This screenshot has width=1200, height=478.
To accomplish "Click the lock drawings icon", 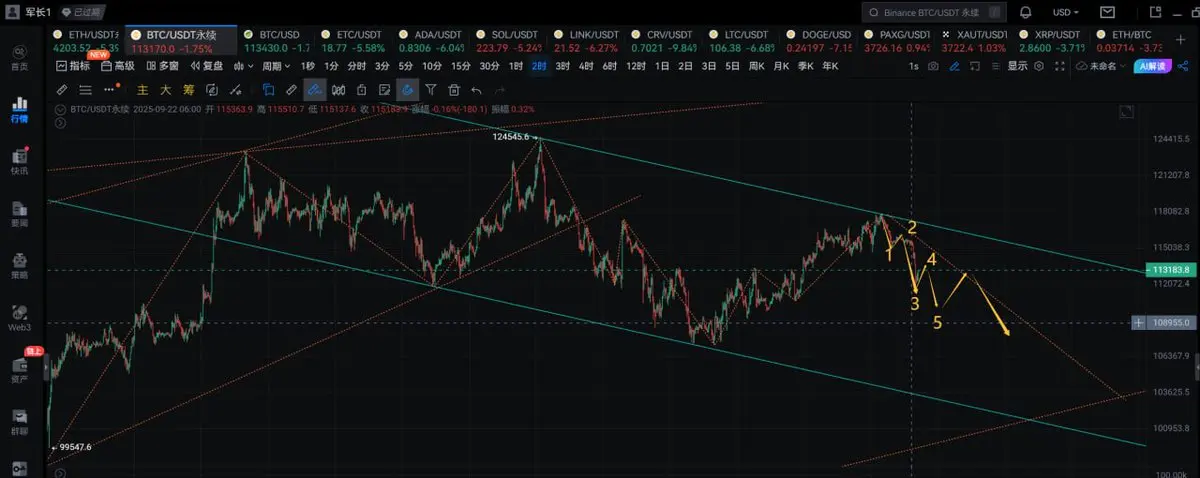I will (x=361, y=89).
